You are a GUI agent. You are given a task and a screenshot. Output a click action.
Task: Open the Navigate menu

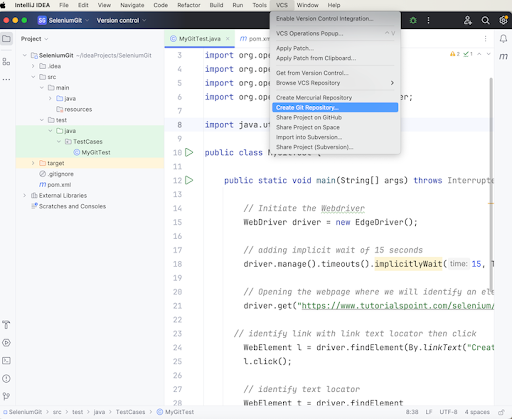(132, 5)
